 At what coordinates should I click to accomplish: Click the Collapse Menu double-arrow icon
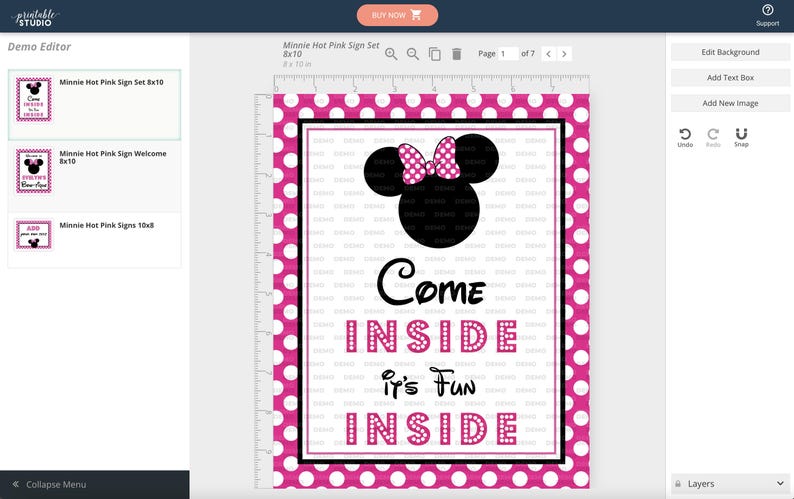(16, 484)
